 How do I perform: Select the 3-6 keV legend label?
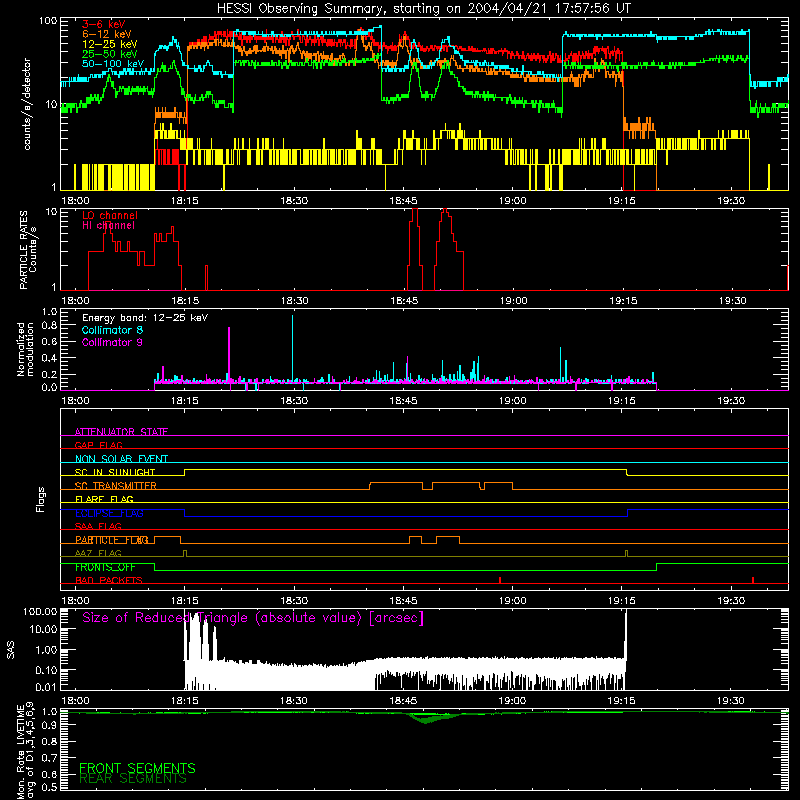coord(103,24)
